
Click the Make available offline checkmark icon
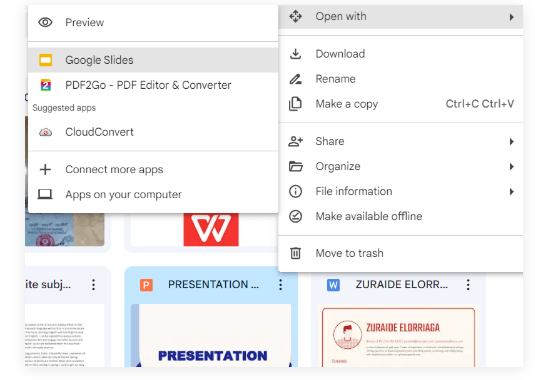[295, 216]
